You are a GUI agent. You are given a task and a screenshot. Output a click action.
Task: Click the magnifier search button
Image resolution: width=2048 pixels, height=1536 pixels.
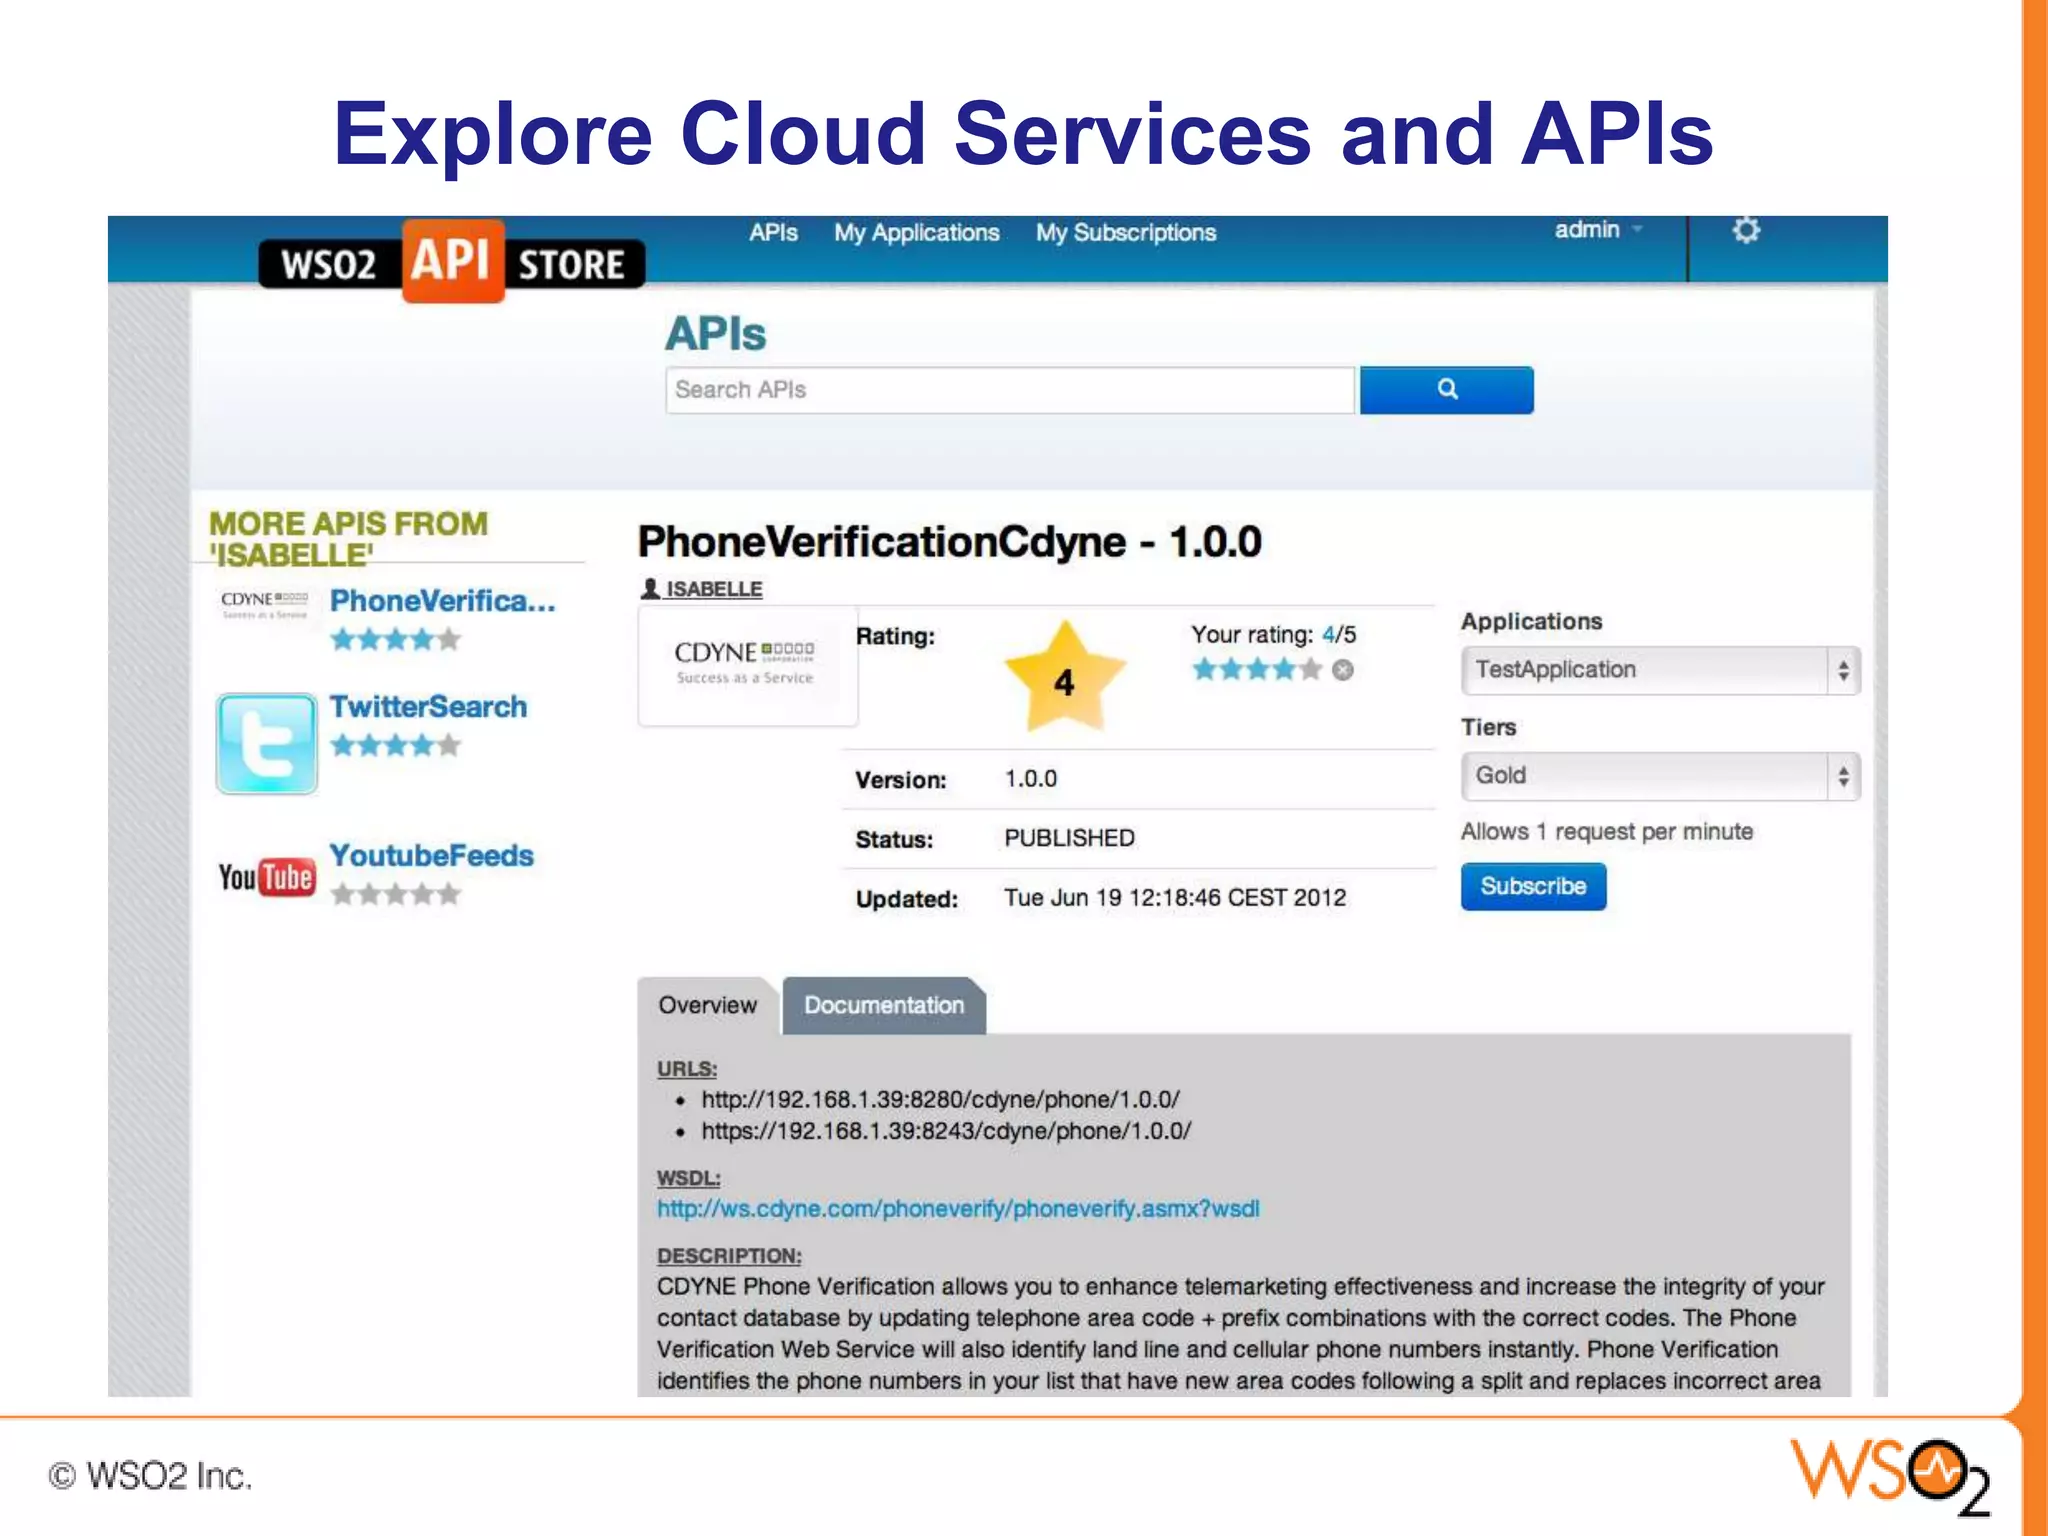(1446, 390)
